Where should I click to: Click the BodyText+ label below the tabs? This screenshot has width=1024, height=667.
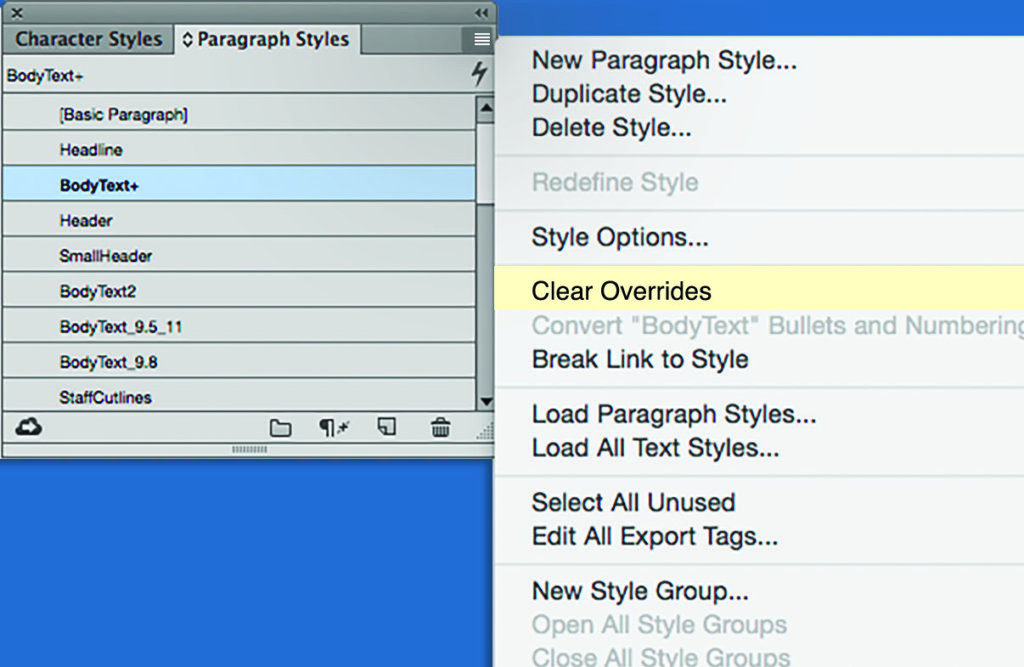[44, 76]
